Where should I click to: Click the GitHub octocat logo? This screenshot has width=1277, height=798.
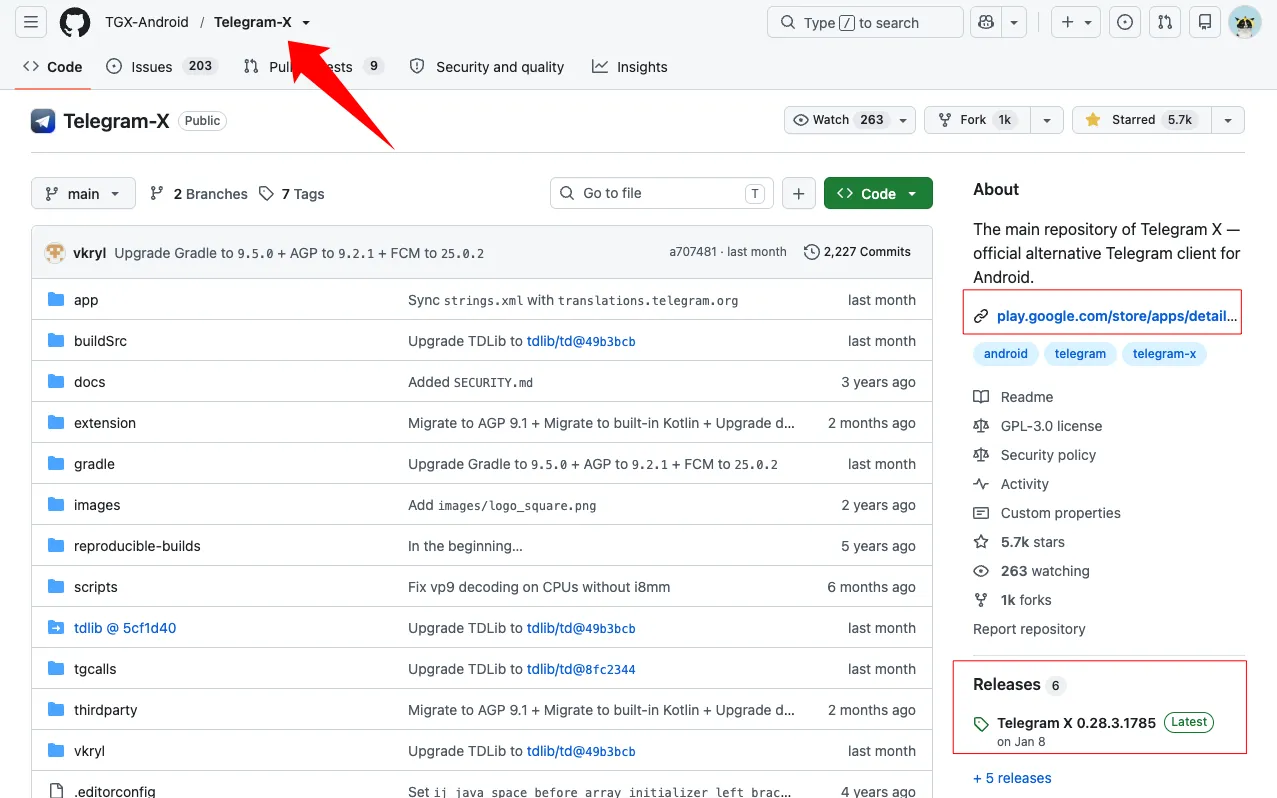tap(75, 22)
